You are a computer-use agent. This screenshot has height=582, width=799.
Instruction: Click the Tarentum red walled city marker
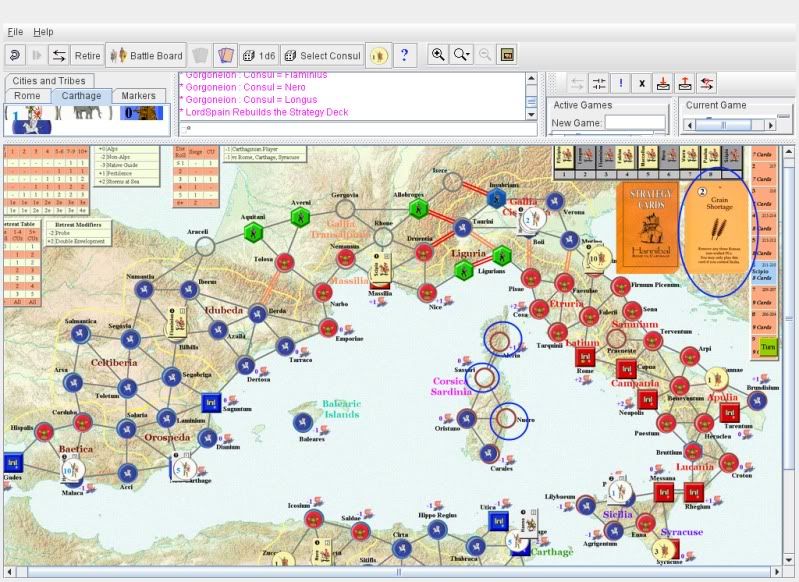point(730,412)
